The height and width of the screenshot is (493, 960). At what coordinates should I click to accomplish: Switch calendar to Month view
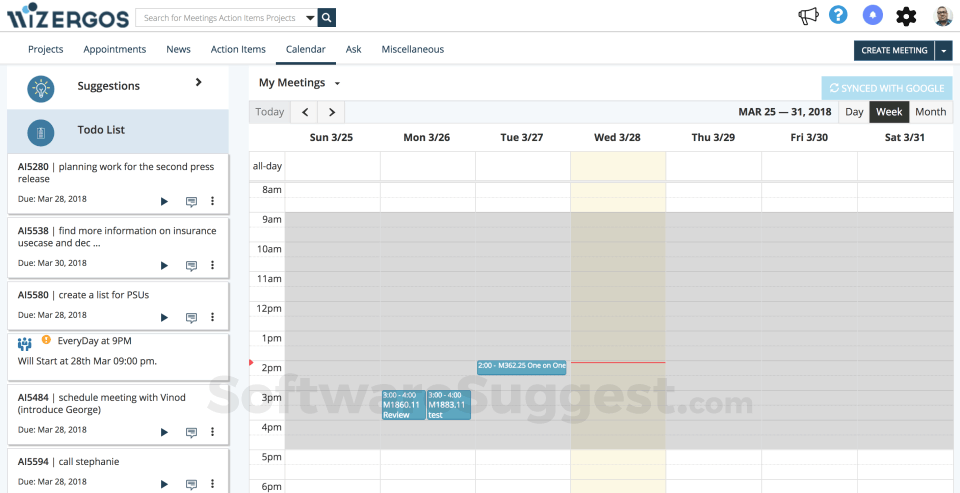click(930, 112)
